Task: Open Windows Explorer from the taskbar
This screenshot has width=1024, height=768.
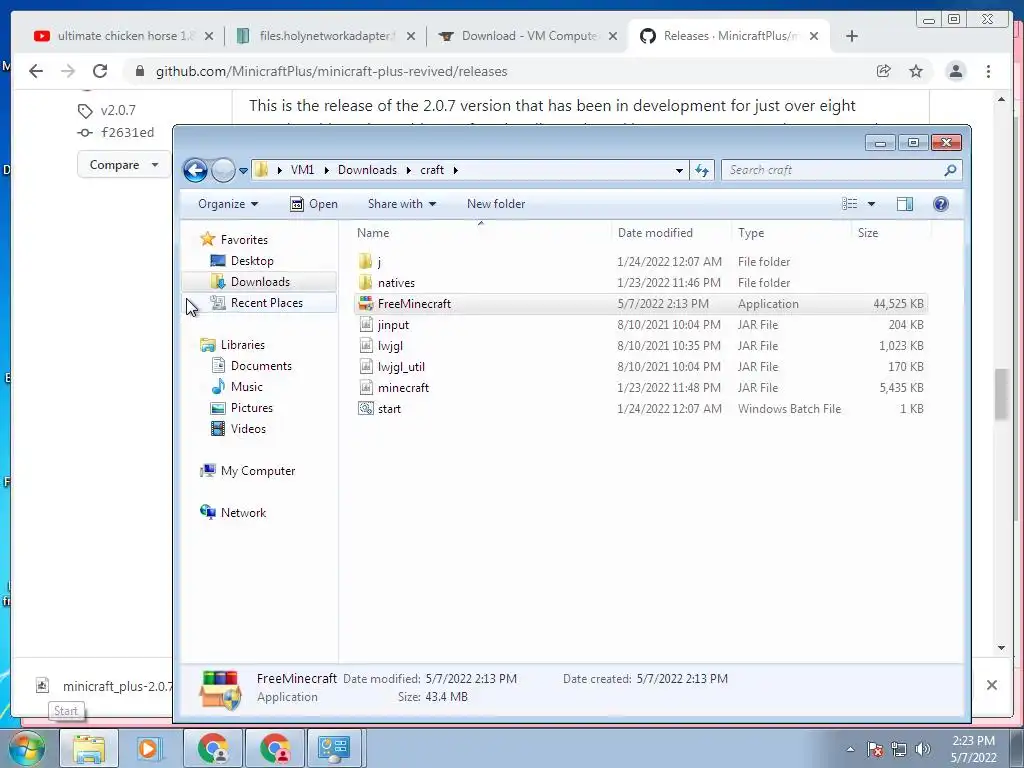Action: 89,748
